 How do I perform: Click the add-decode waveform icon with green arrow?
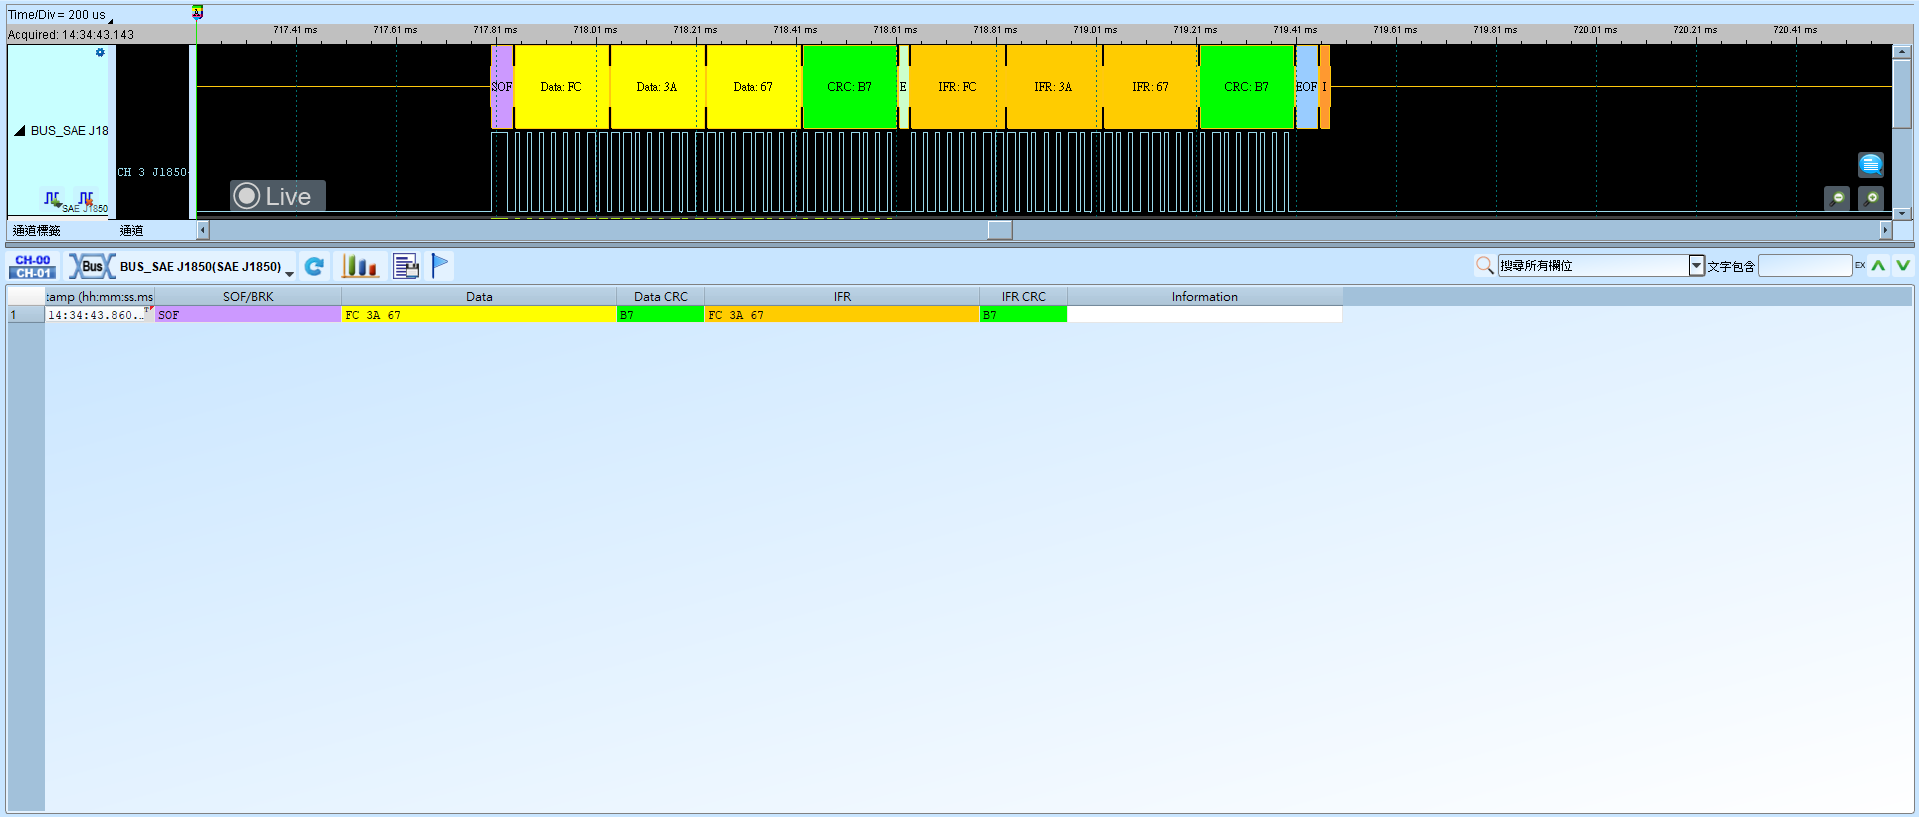click(x=53, y=199)
